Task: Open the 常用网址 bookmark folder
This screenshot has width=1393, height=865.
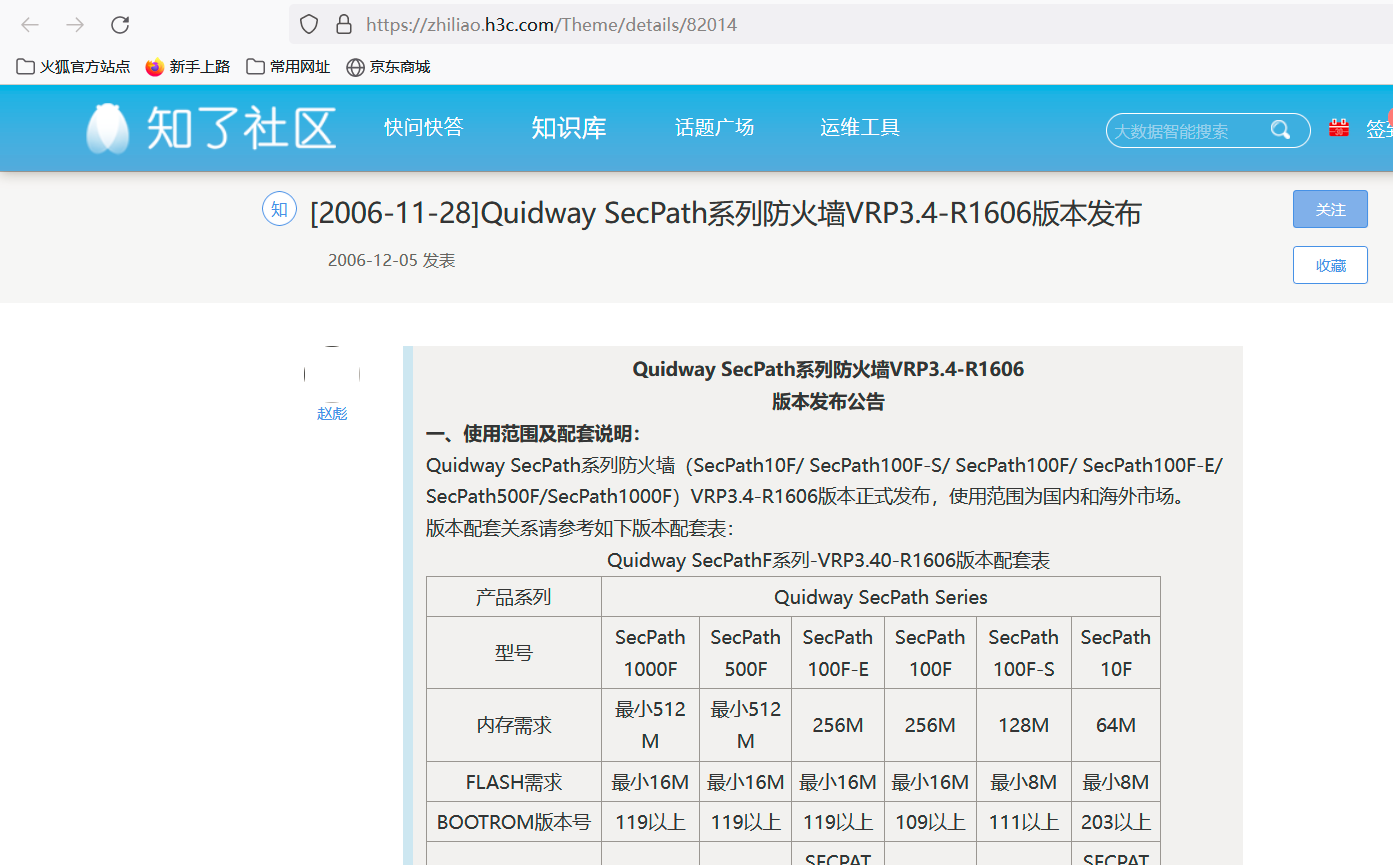Action: (x=288, y=67)
